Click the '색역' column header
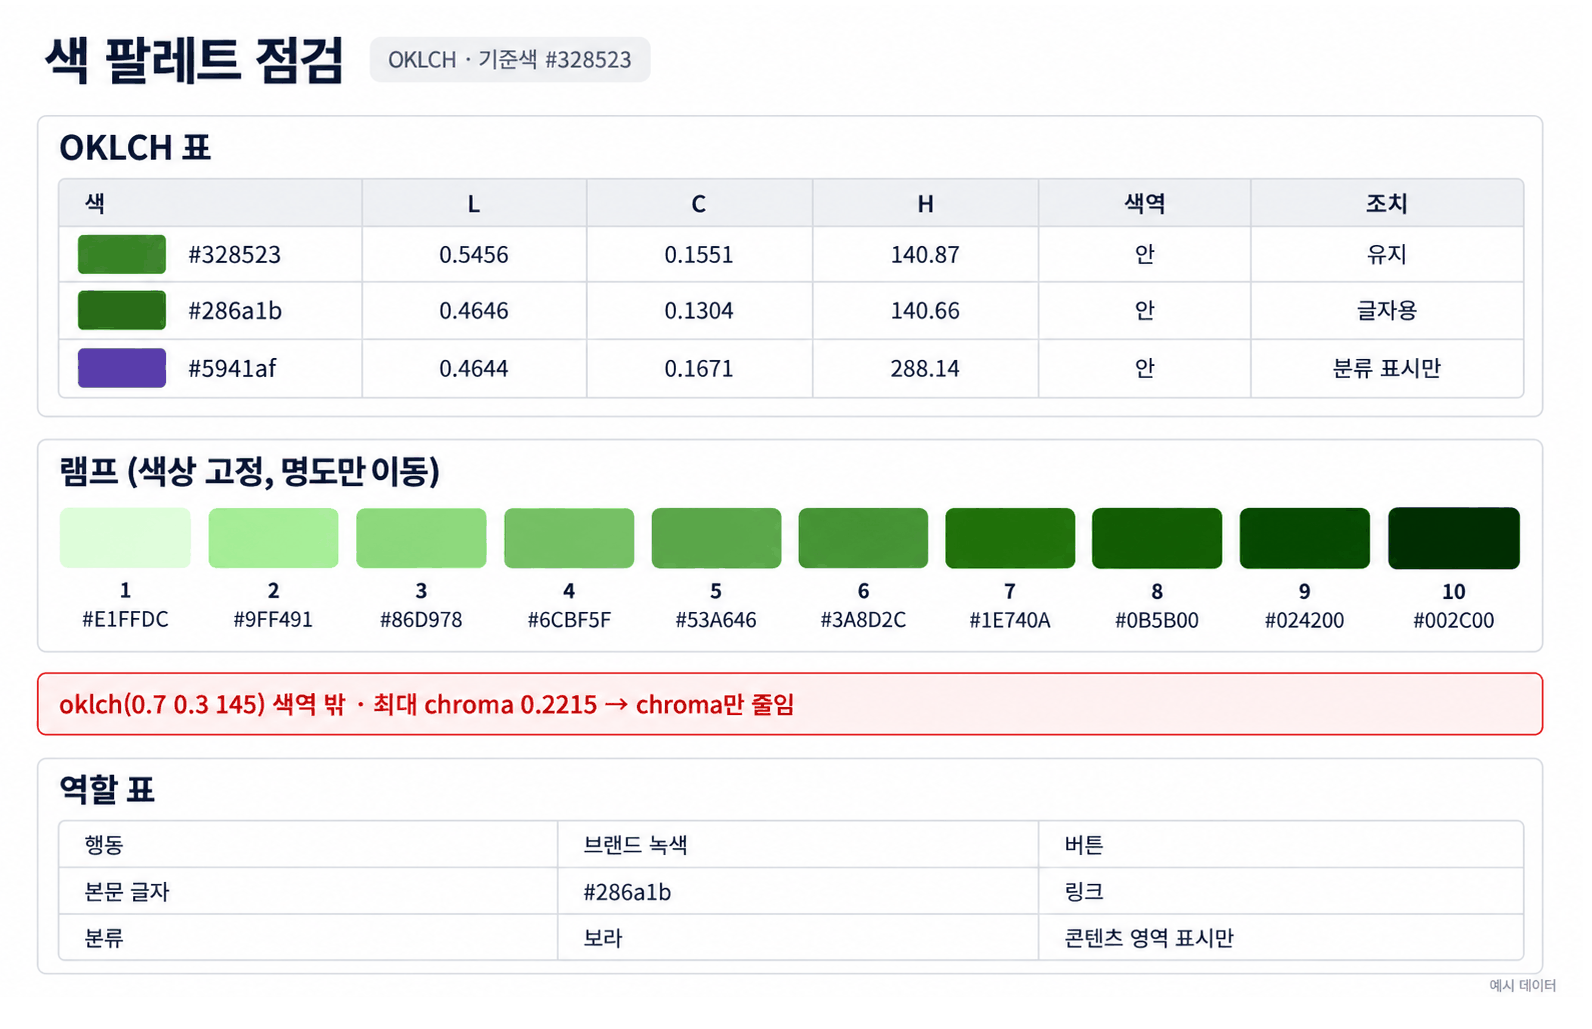The height and width of the screenshot is (1029, 1592). click(x=1145, y=204)
